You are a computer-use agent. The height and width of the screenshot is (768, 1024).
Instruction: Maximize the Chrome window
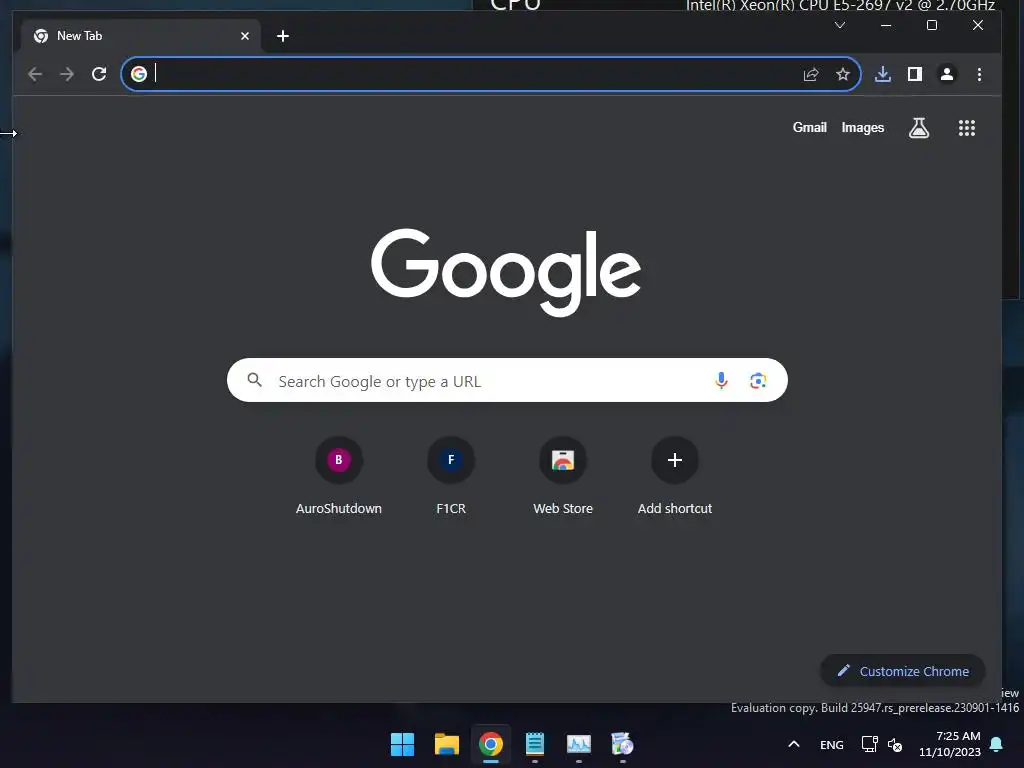point(932,25)
